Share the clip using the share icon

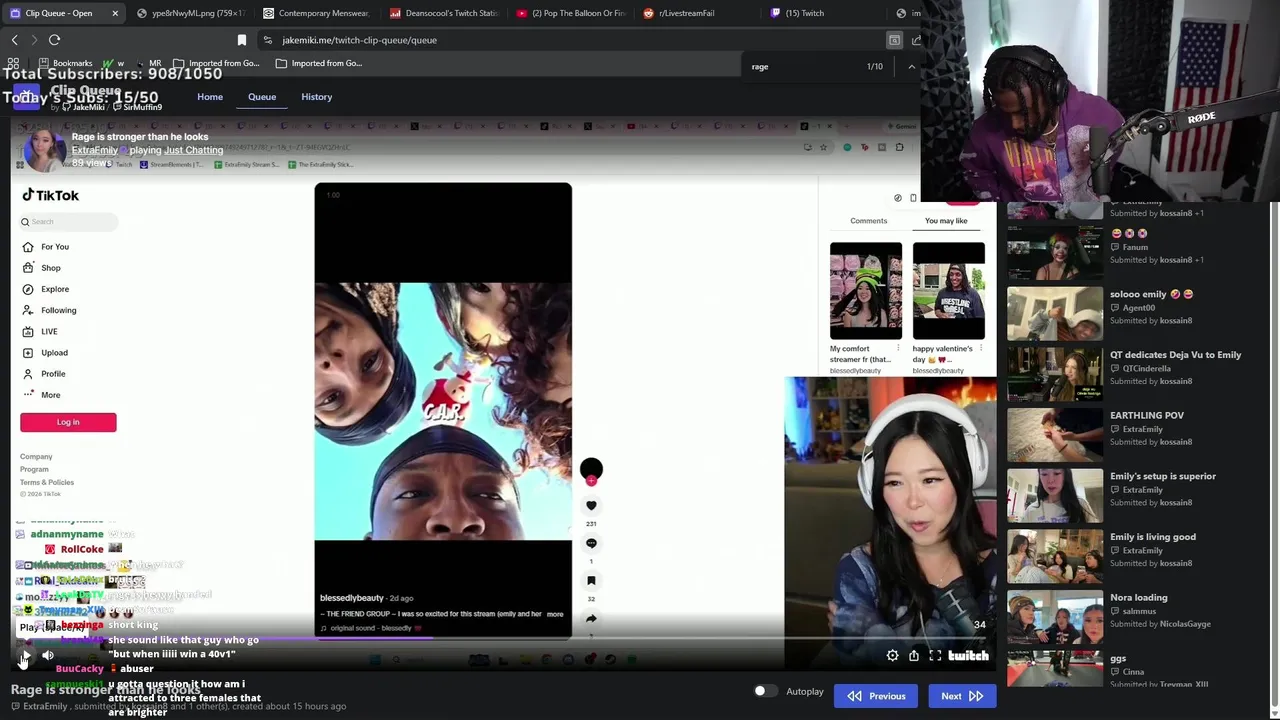pos(914,656)
